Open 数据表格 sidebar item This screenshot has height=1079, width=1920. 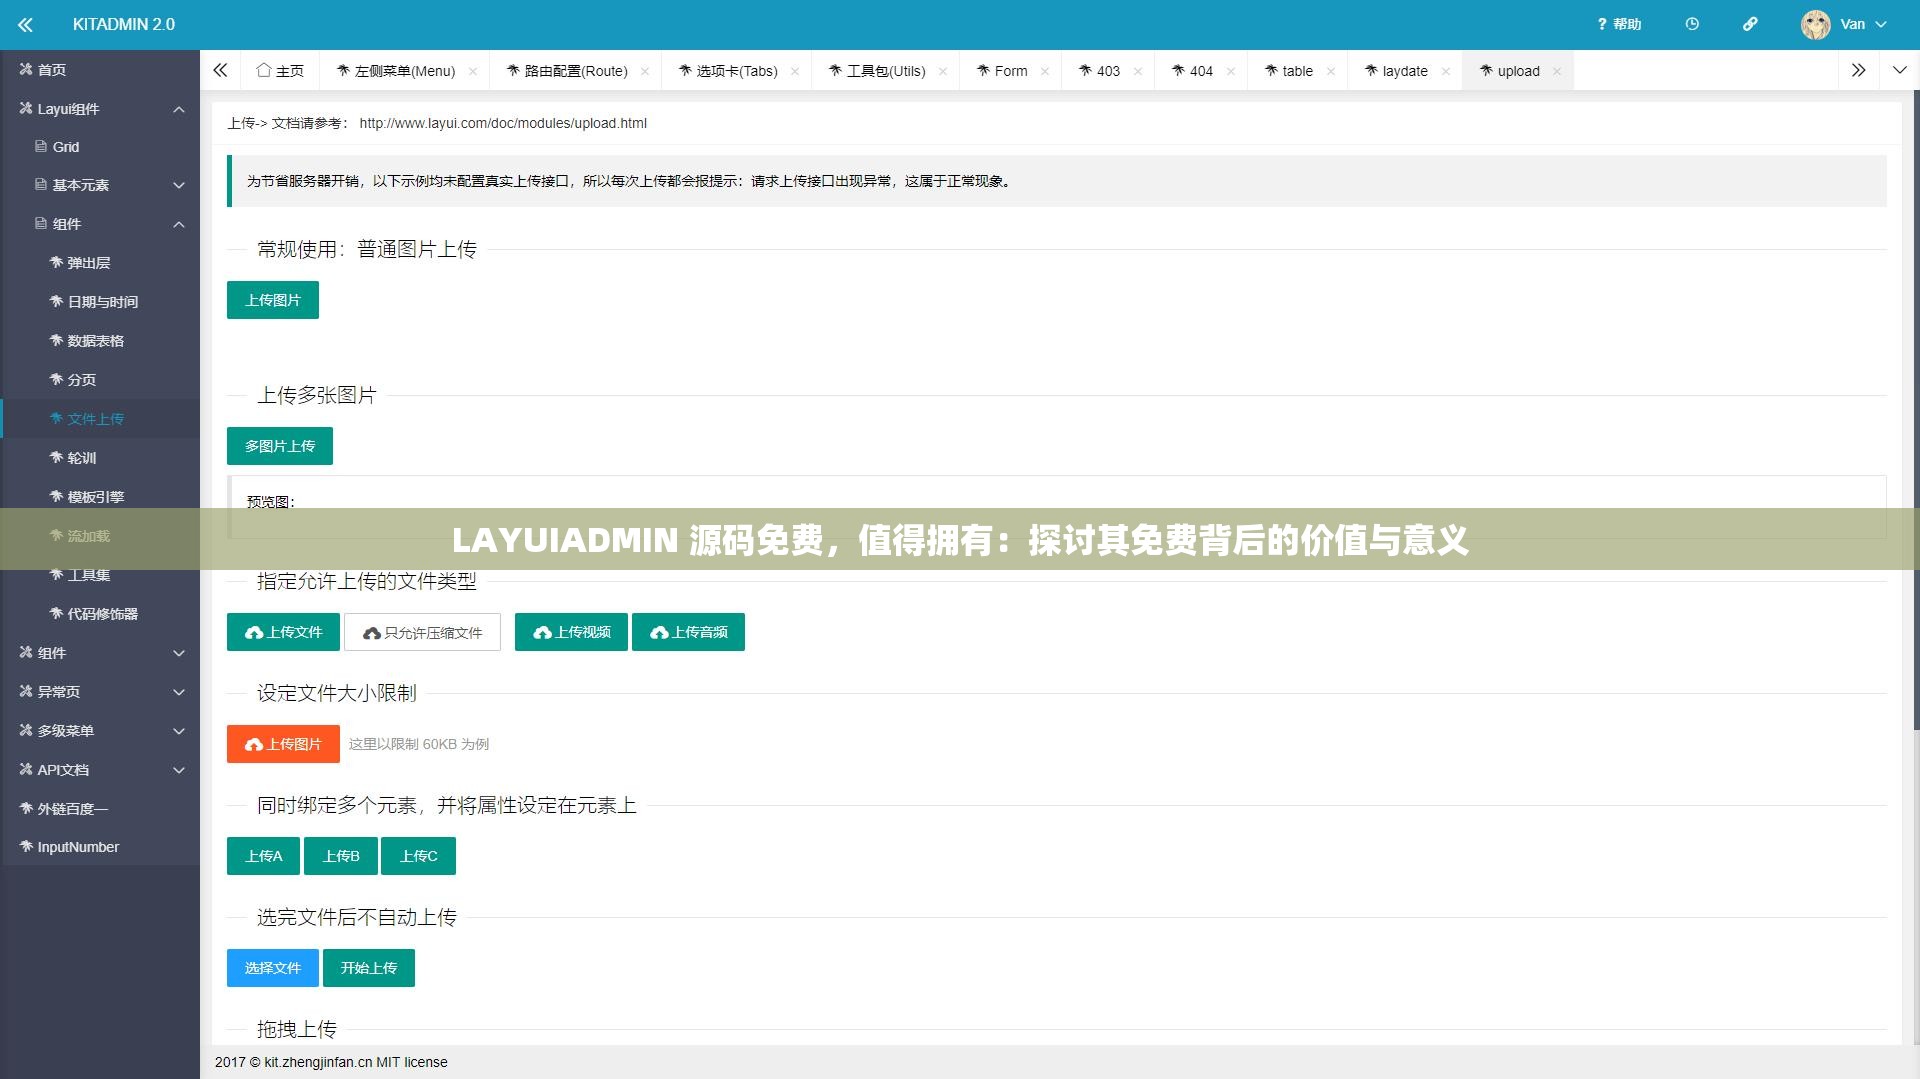click(x=100, y=341)
